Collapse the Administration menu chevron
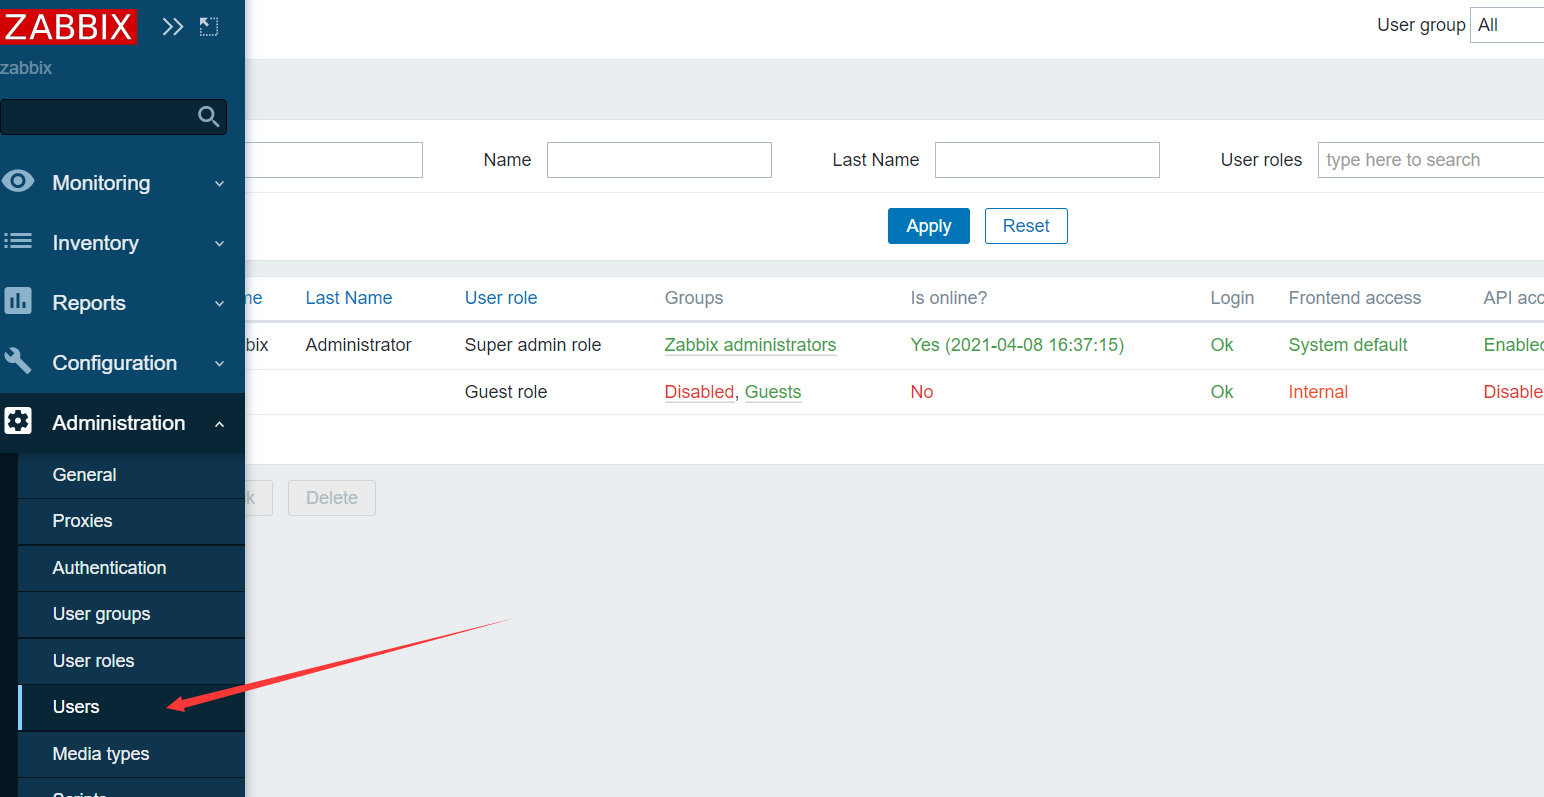 point(220,424)
